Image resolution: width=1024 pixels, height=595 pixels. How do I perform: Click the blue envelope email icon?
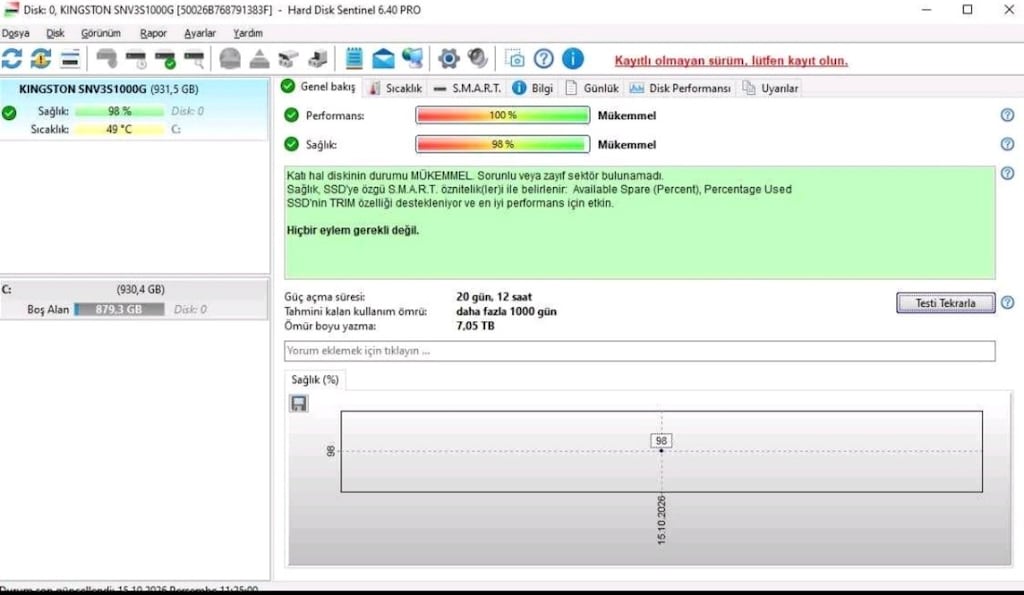[383, 59]
